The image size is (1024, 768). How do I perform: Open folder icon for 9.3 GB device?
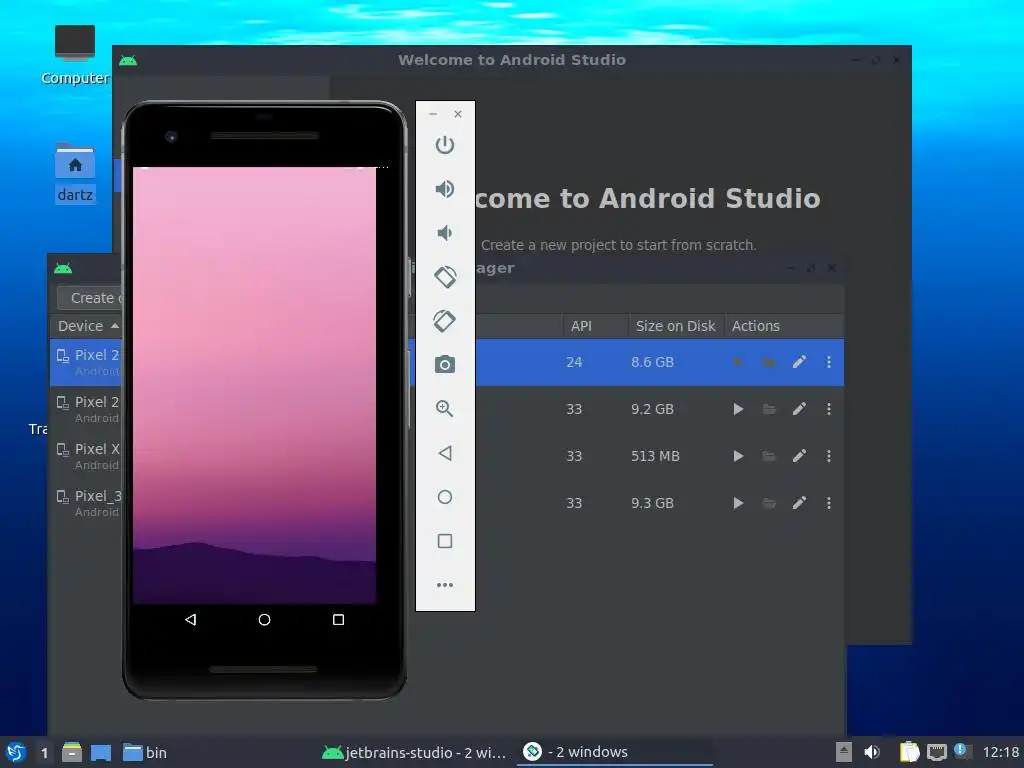tap(769, 503)
